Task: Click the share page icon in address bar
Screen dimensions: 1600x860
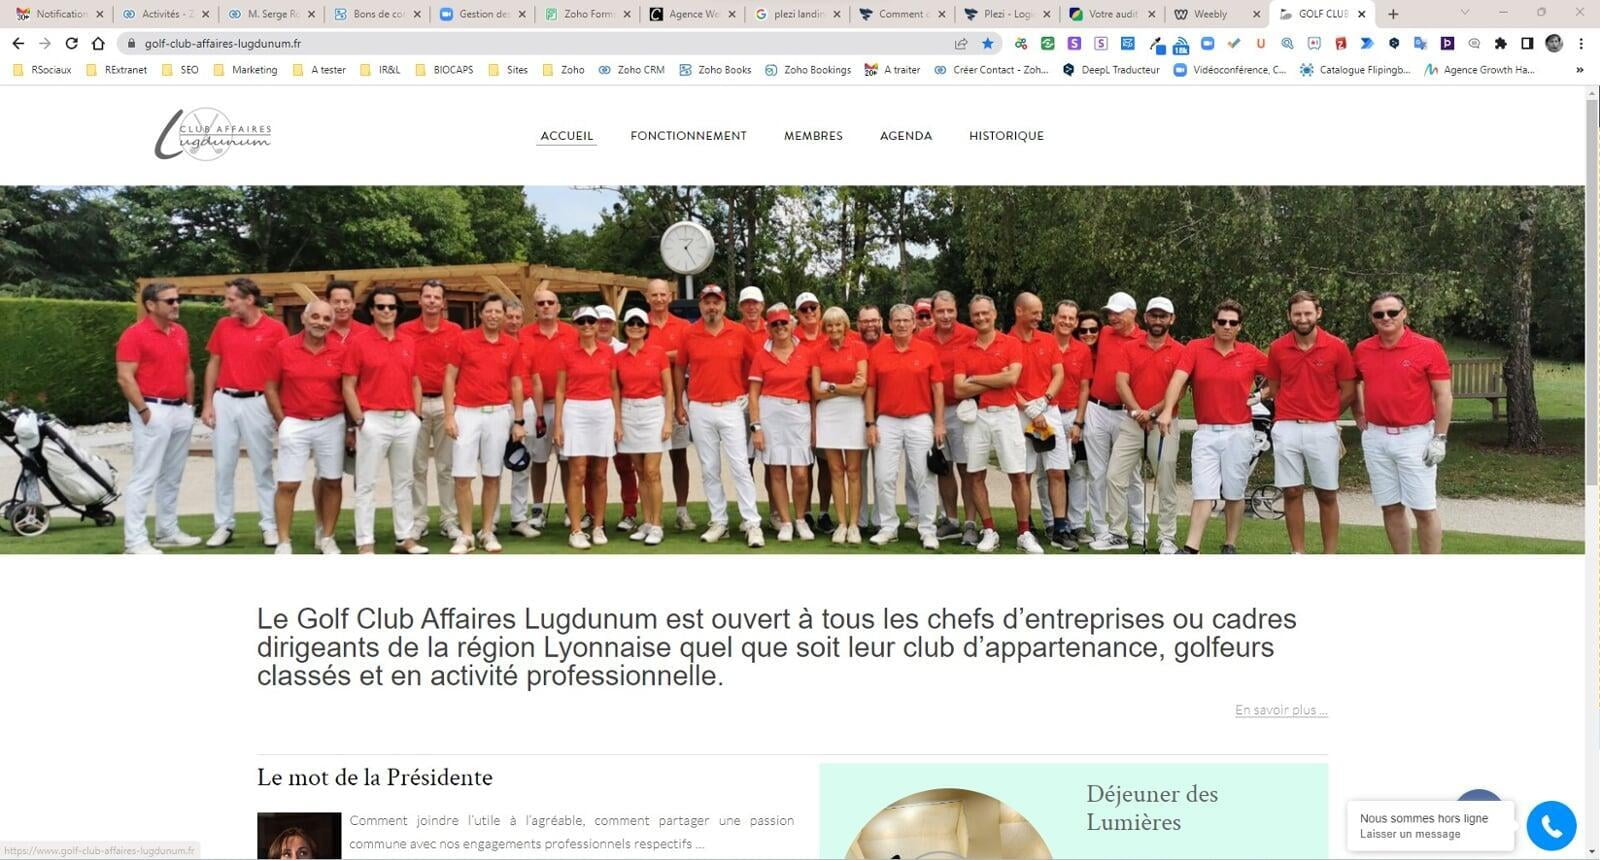Action: (x=961, y=43)
